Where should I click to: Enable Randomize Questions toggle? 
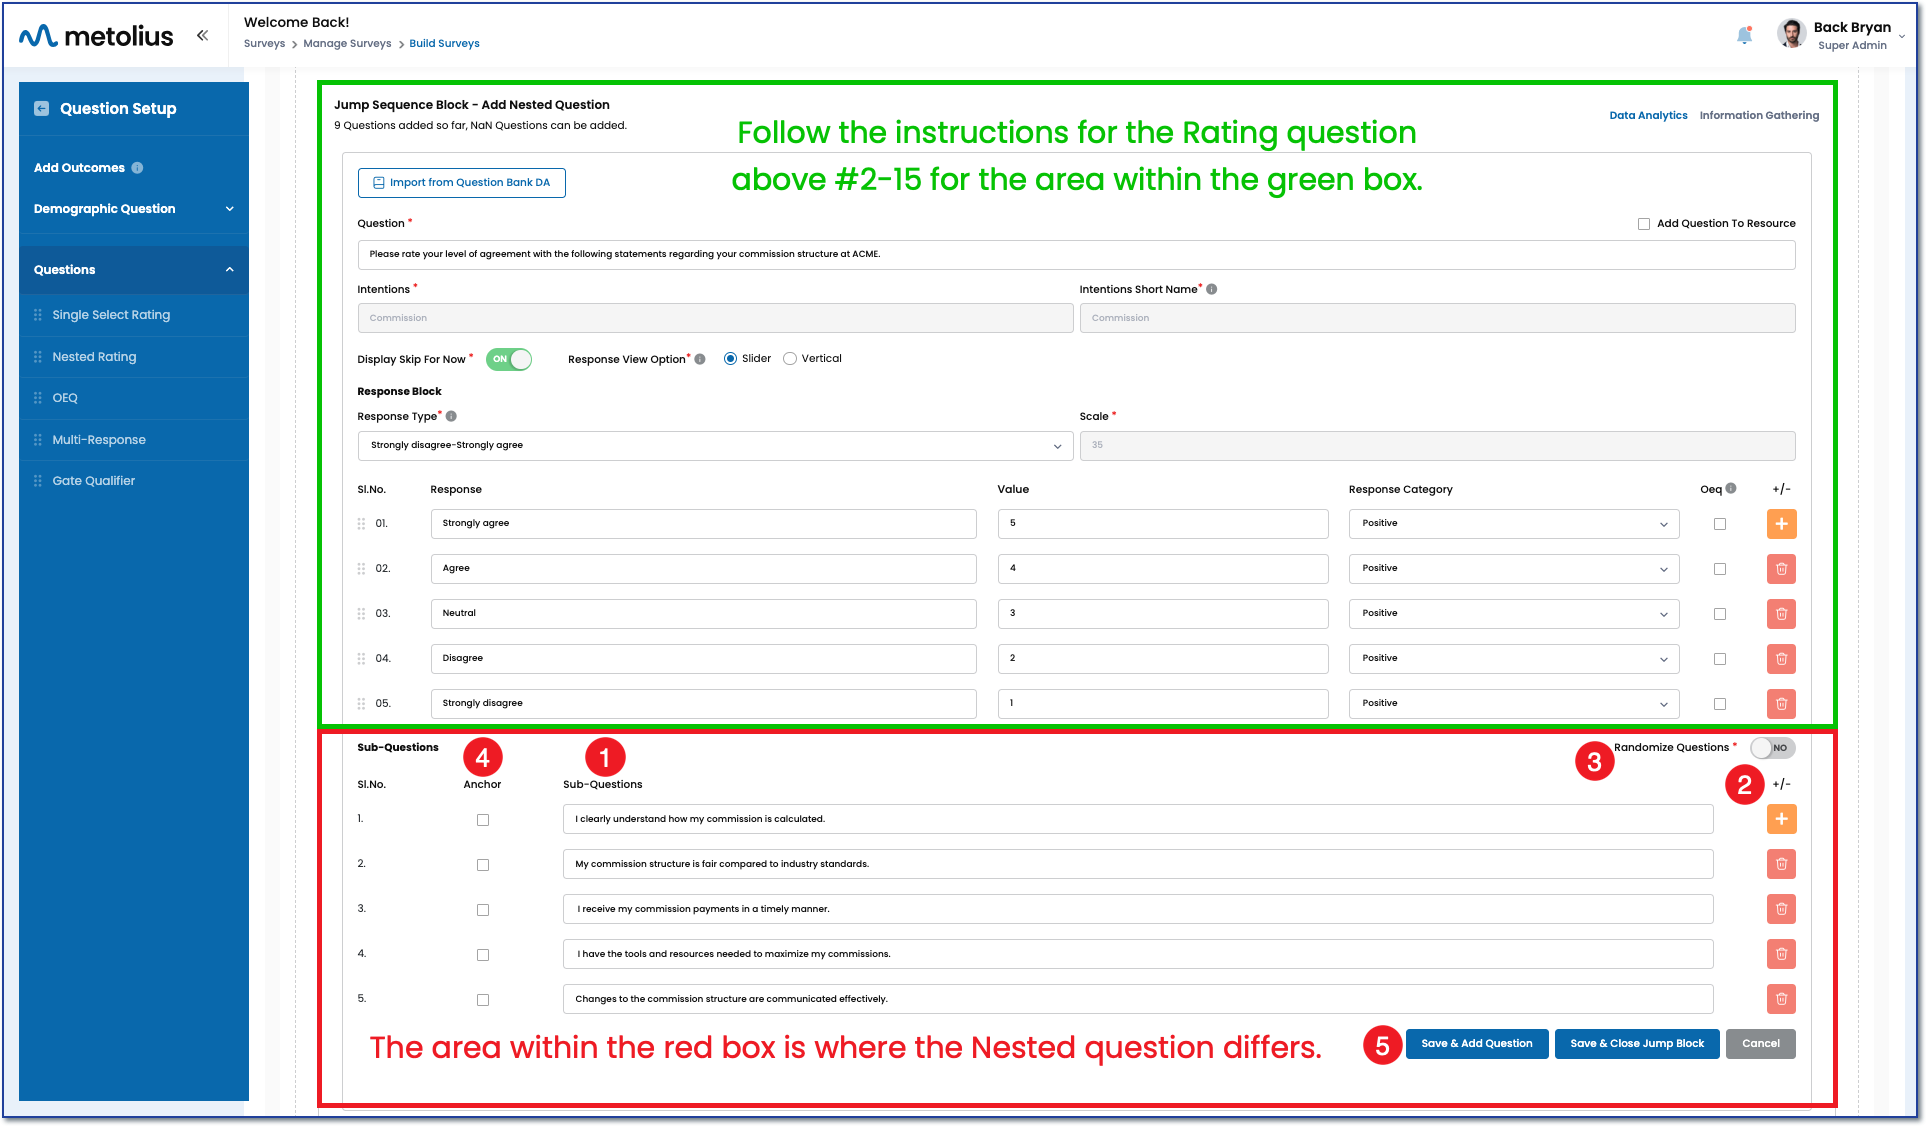[1772, 748]
